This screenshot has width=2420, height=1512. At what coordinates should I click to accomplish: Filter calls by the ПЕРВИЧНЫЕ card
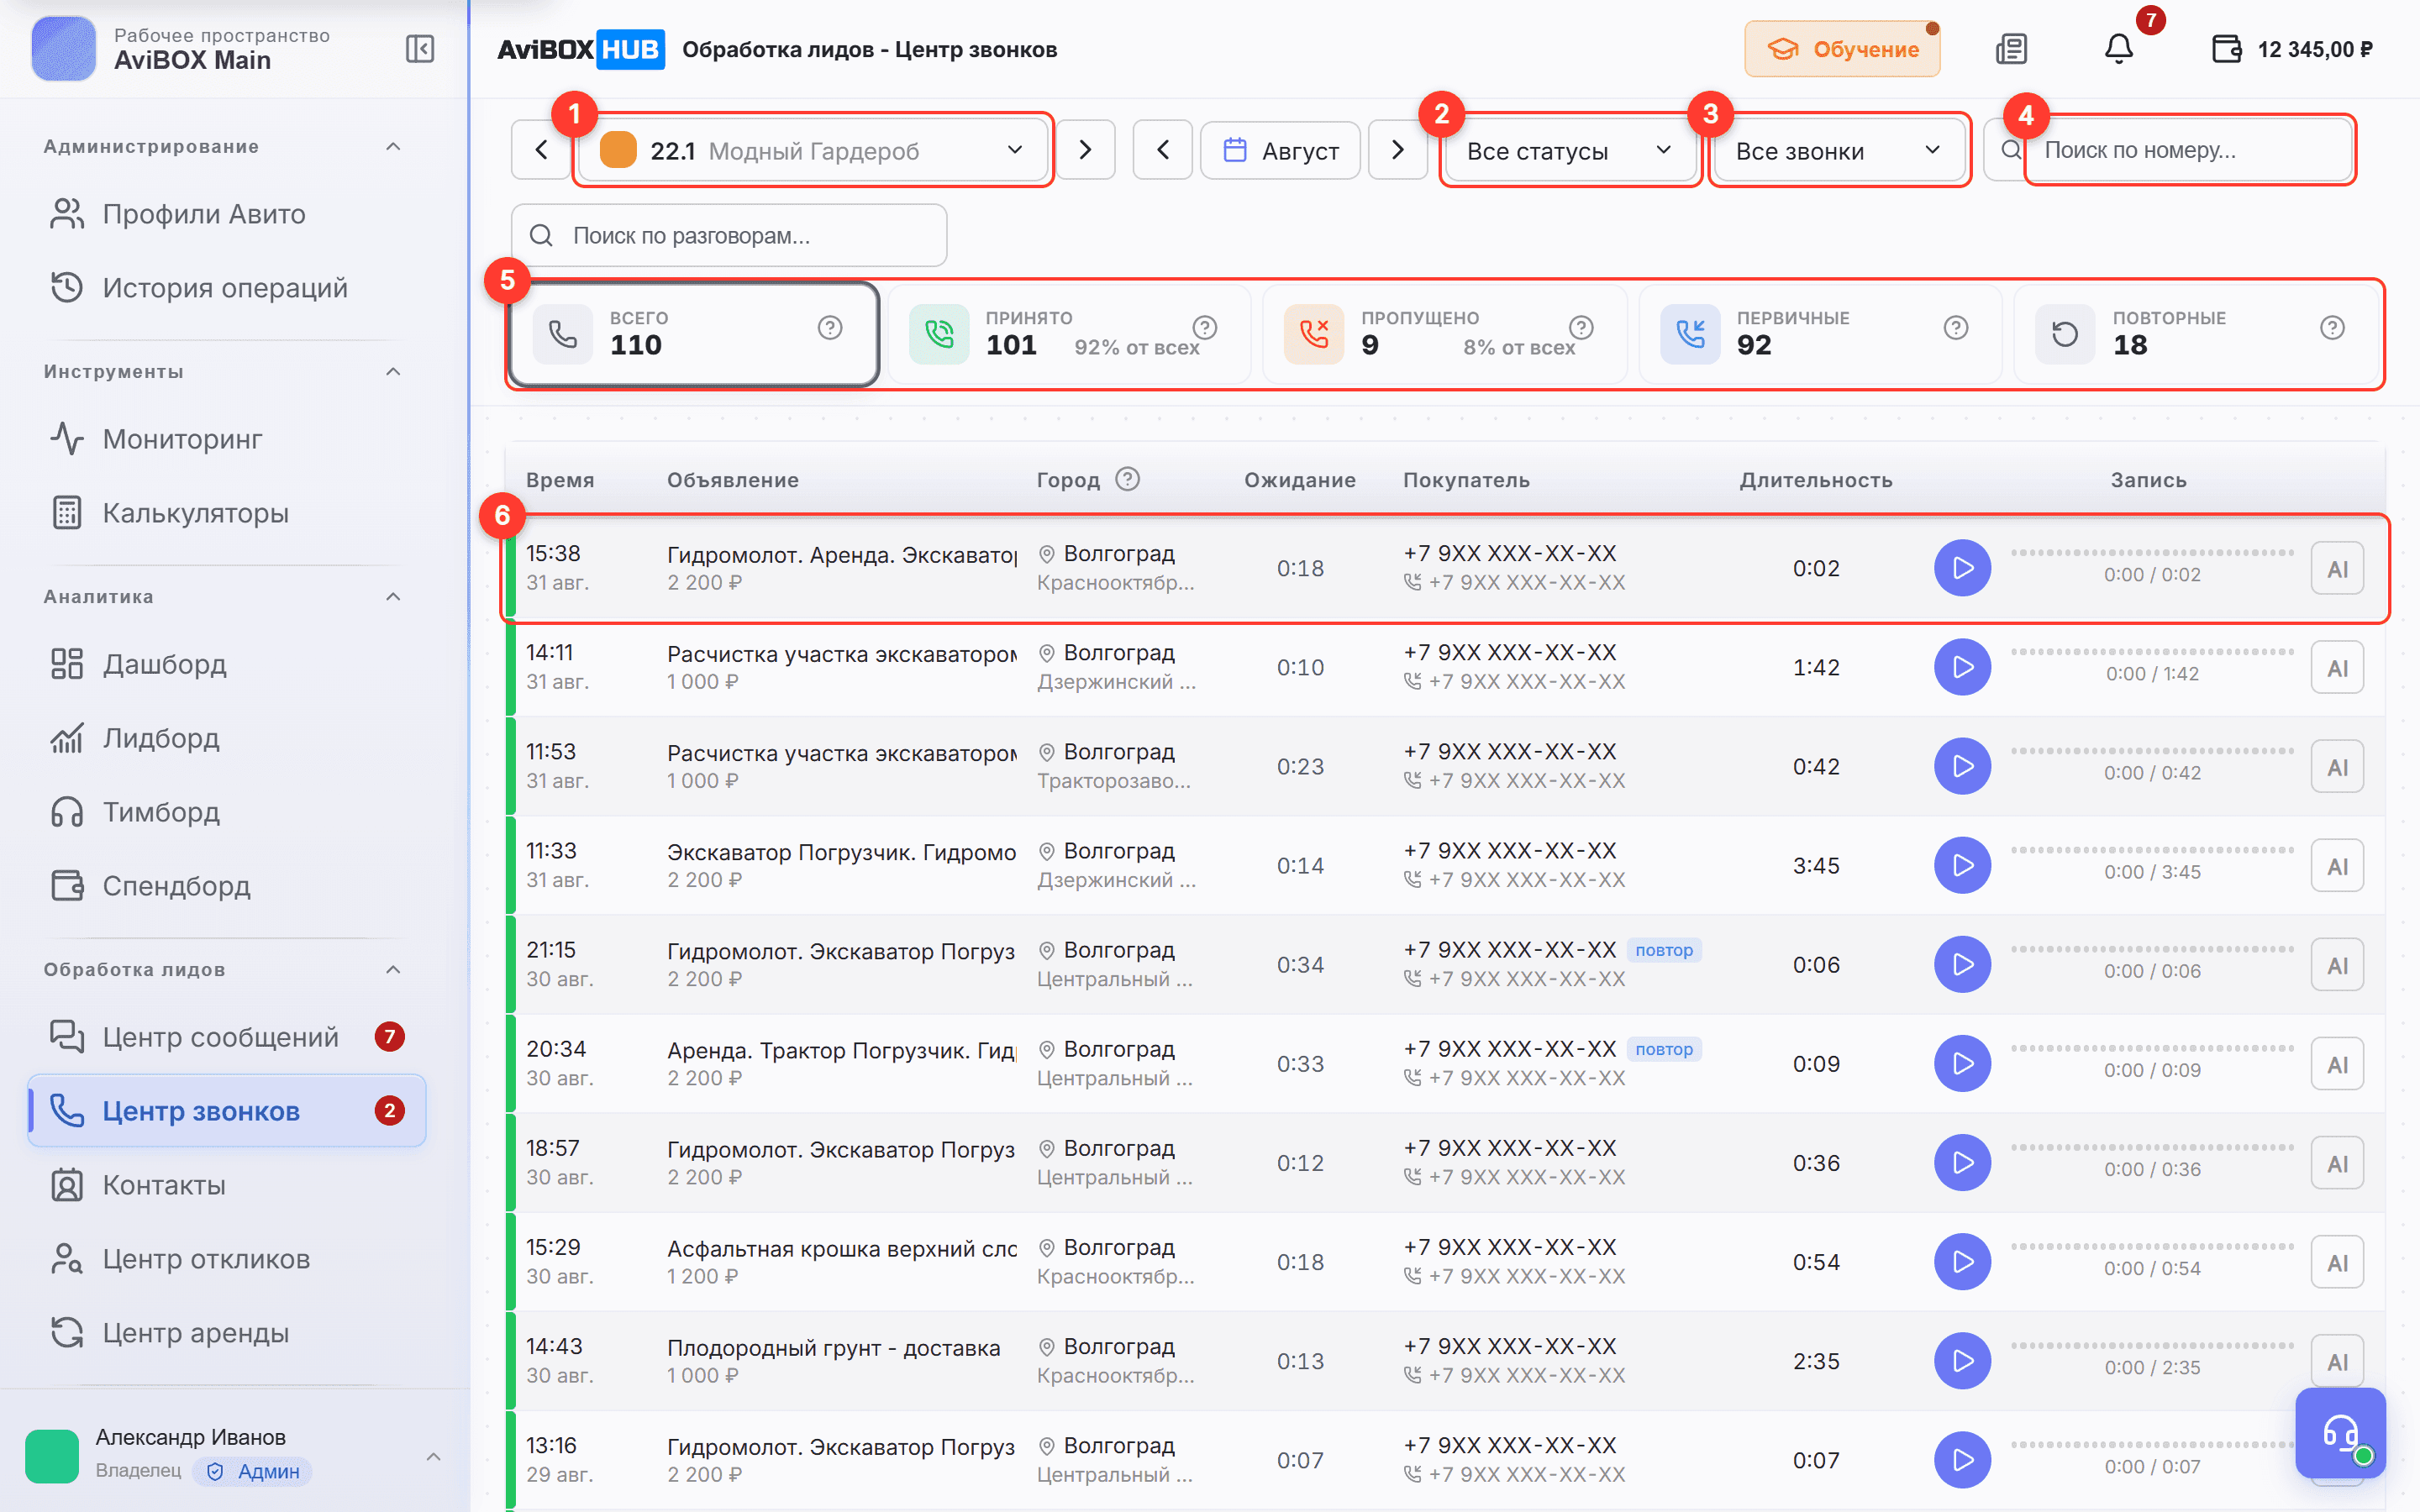(1820, 334)
